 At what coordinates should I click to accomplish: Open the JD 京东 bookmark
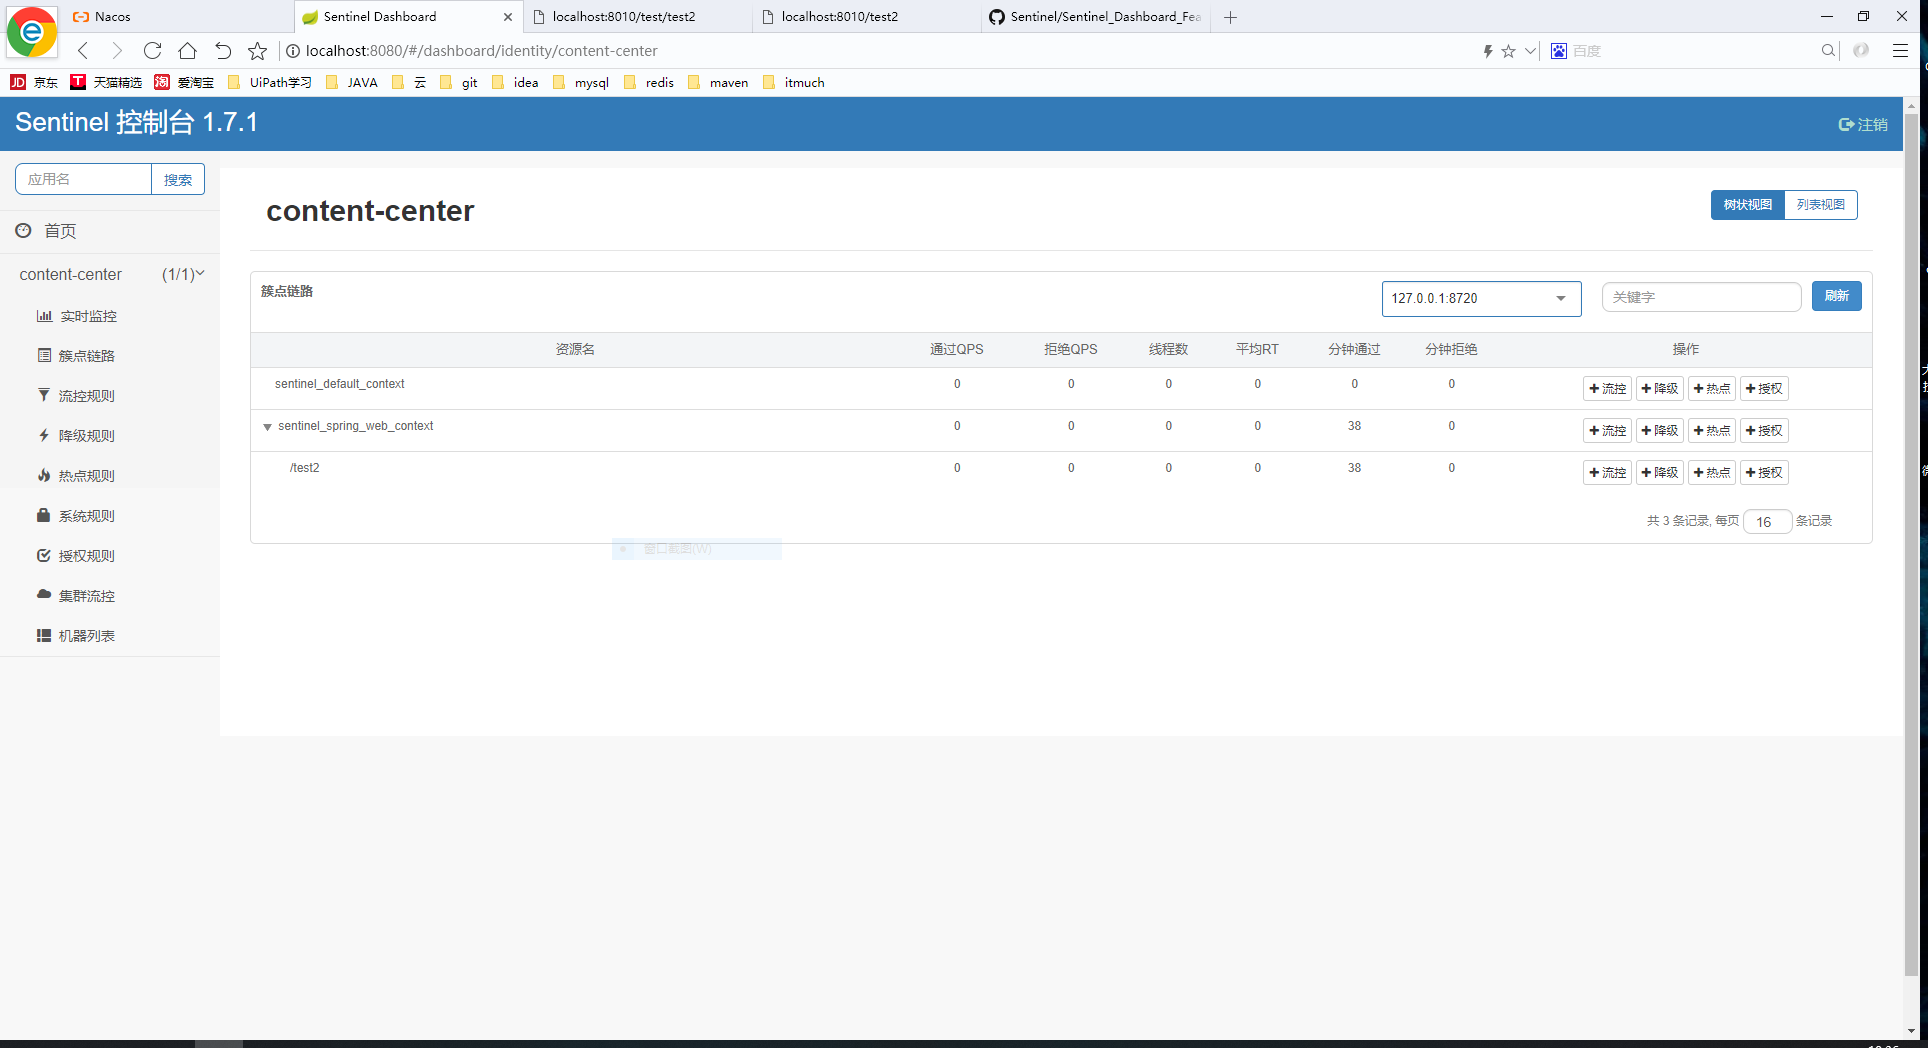click(x=34, y=82)
